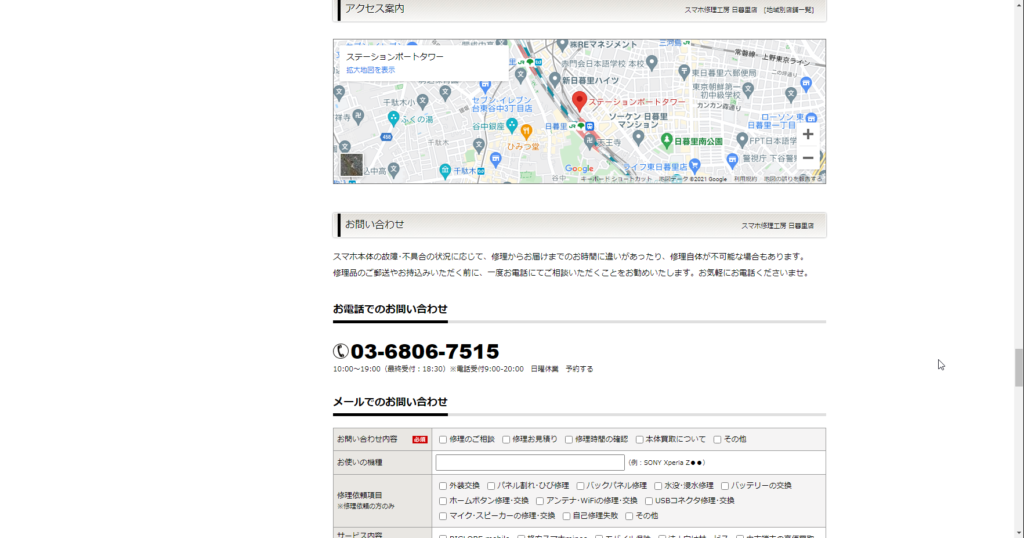
Task: Check アンテナ·WiFiの修理·交換 checkbox
Action: [x=539, y=501]
